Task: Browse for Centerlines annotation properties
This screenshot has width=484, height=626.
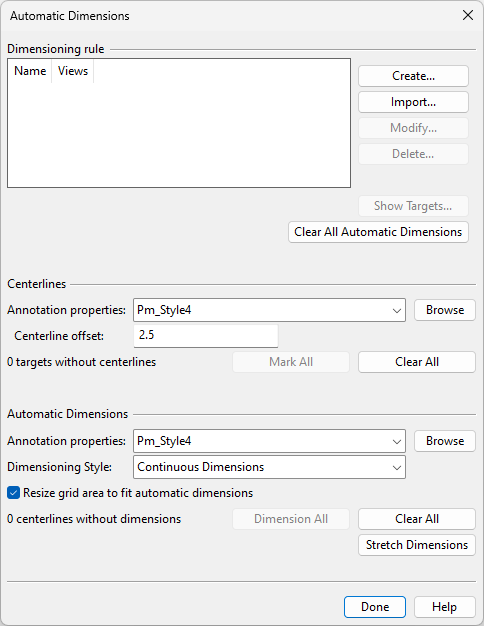Action: pyautogui.click(x=445, y=310)
